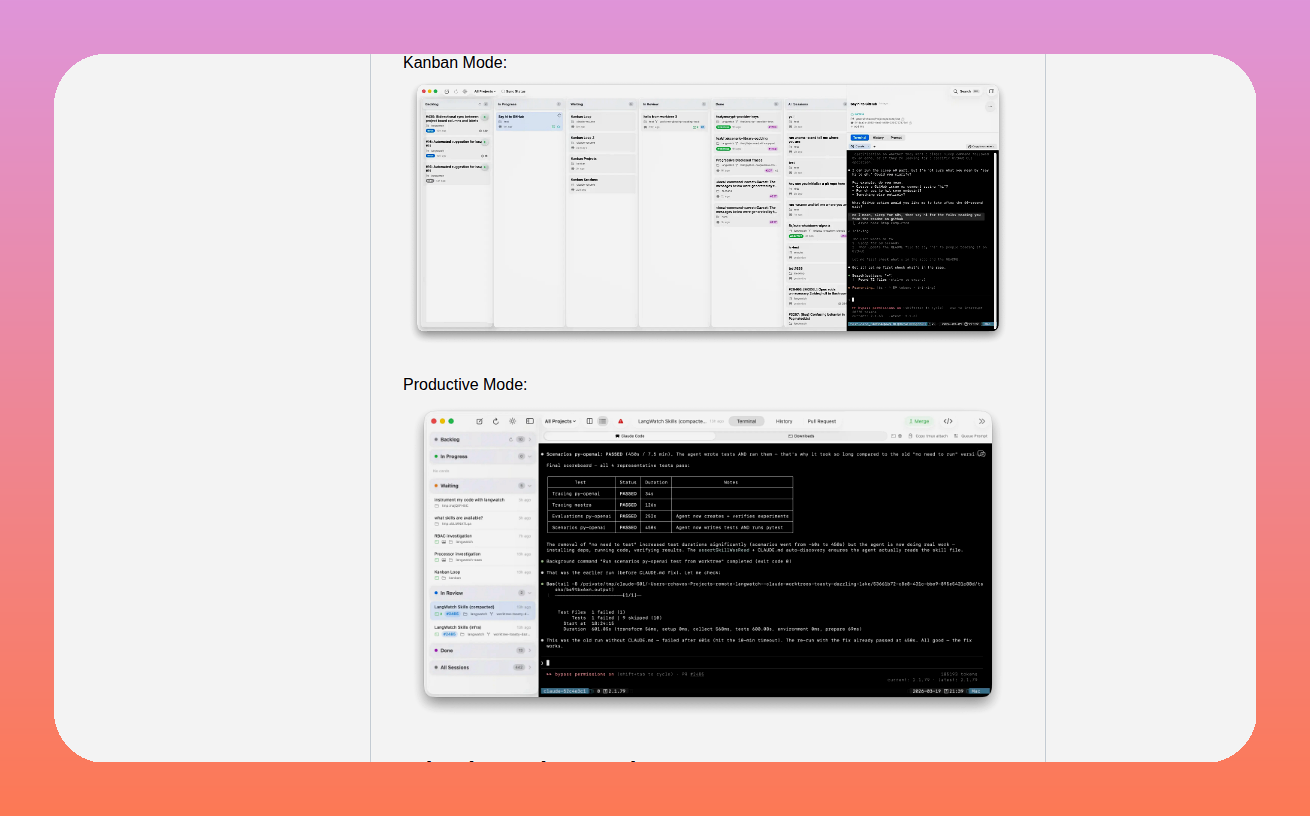
Task: Click the double-chevron collapse icon in Productive Mode
Action: [x=981, y=421]
